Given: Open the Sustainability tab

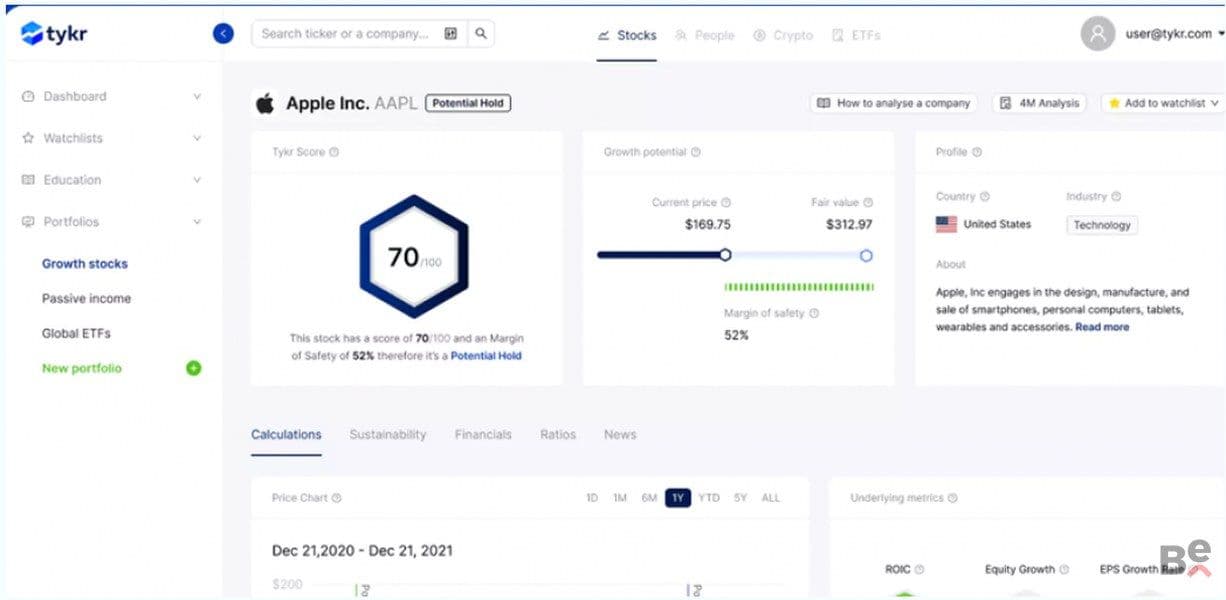Looking at the screenshot, I should click(388, 435).
